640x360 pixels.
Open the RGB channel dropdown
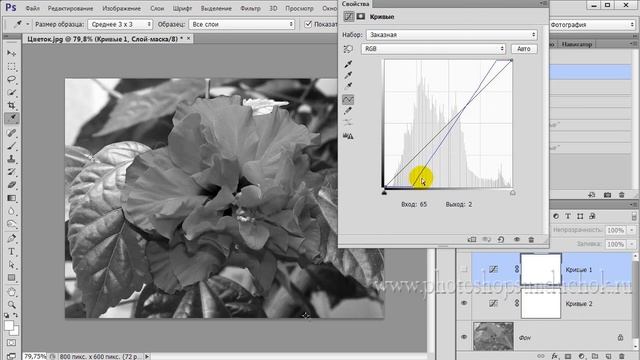click(x=433, y=49)
